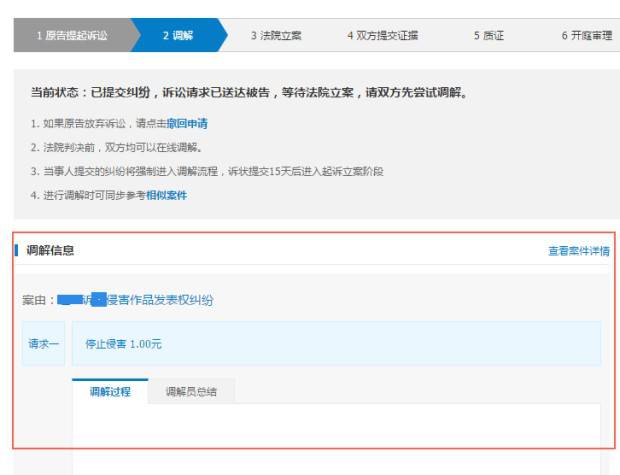
Task: Switch to the 调解员总结 tab
Action: click(x=191, y=392)
